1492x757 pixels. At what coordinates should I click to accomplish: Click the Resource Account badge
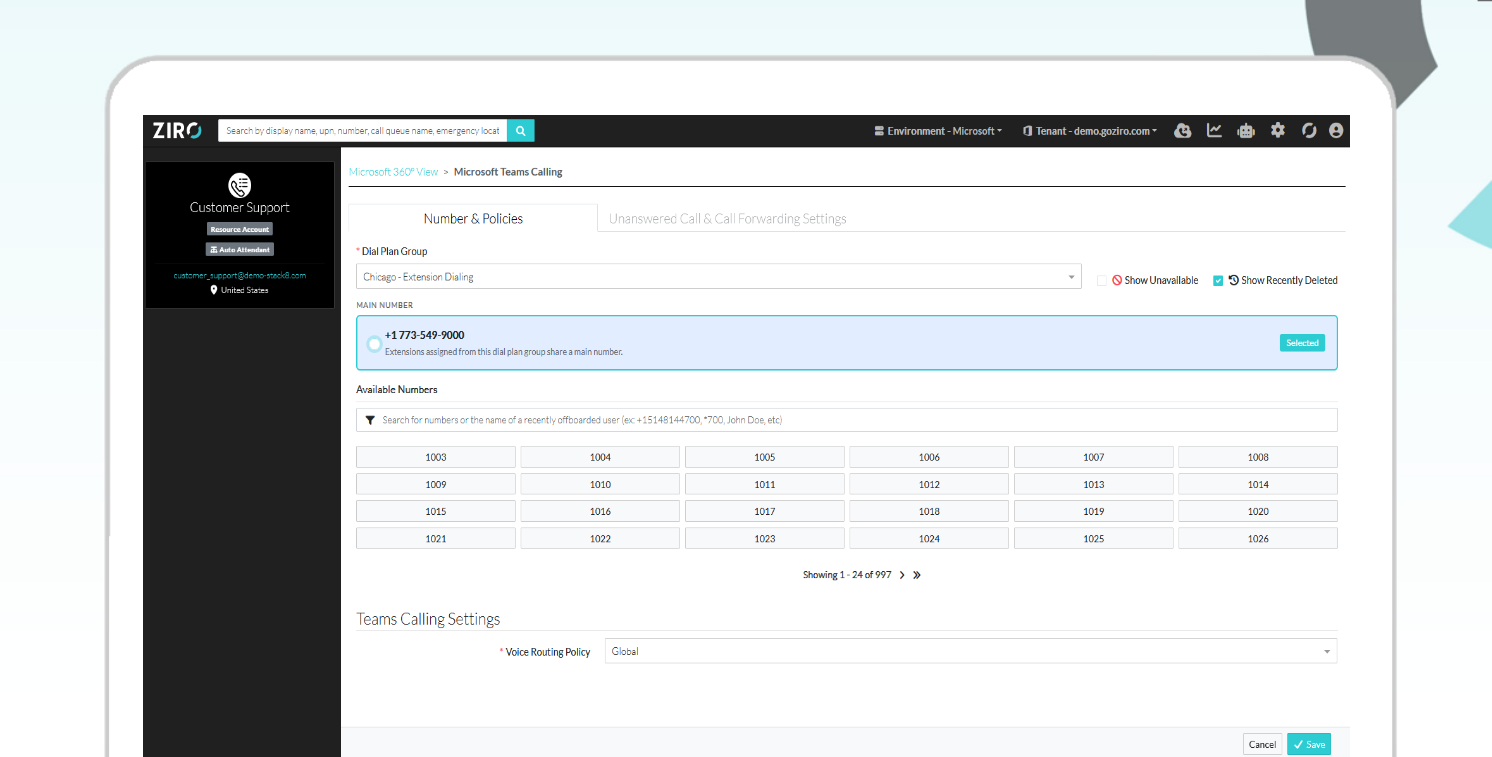point(240,229)
